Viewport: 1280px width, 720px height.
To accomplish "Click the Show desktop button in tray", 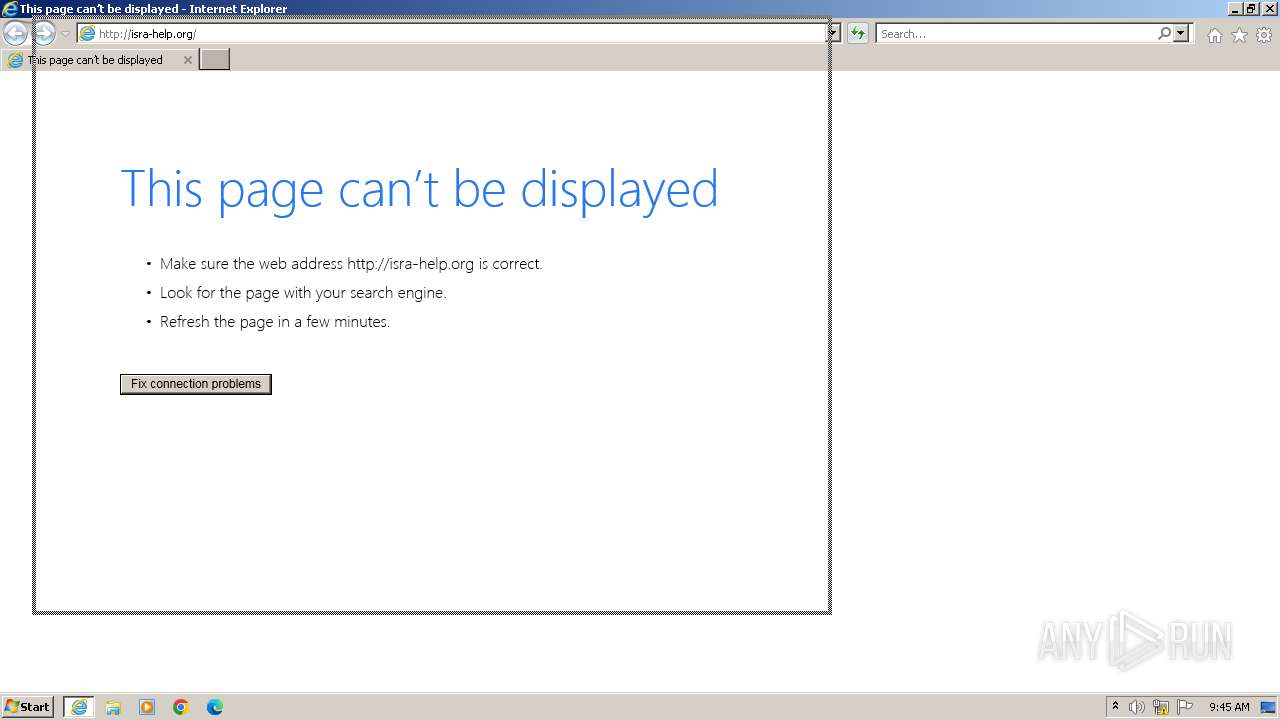I will point(1269,707).
